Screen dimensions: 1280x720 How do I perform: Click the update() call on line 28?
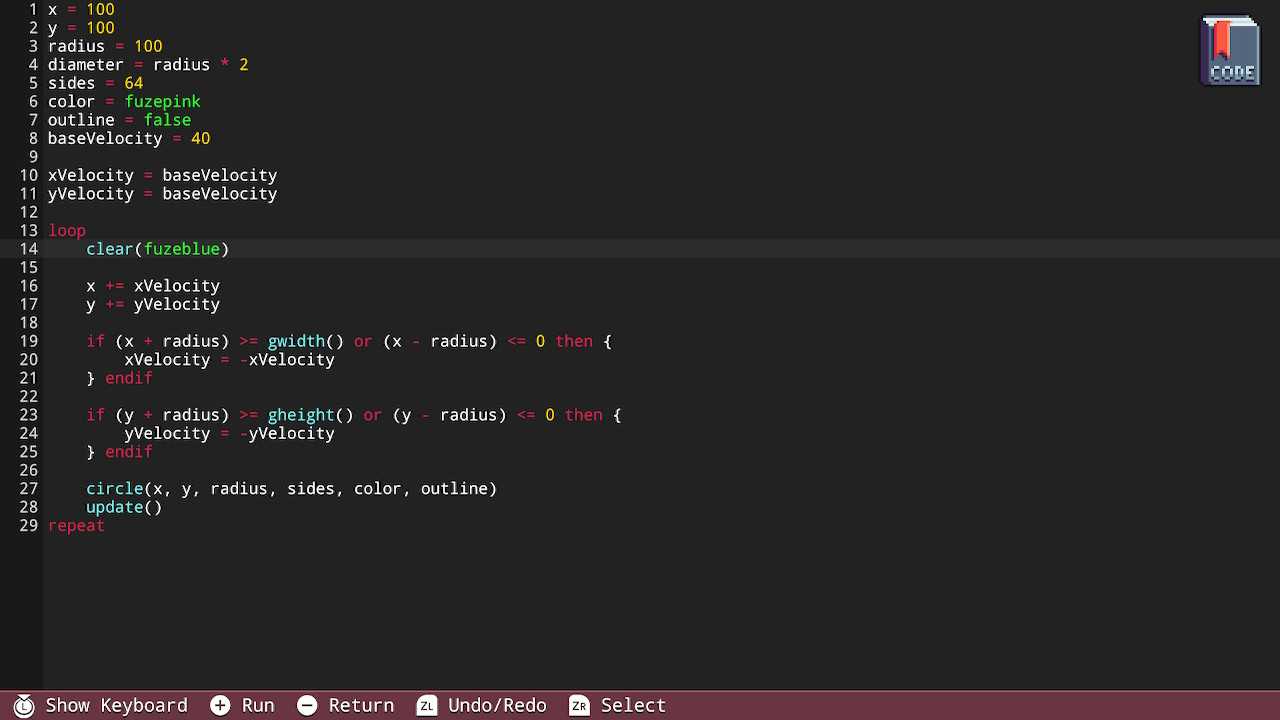[x=124, y=507]
